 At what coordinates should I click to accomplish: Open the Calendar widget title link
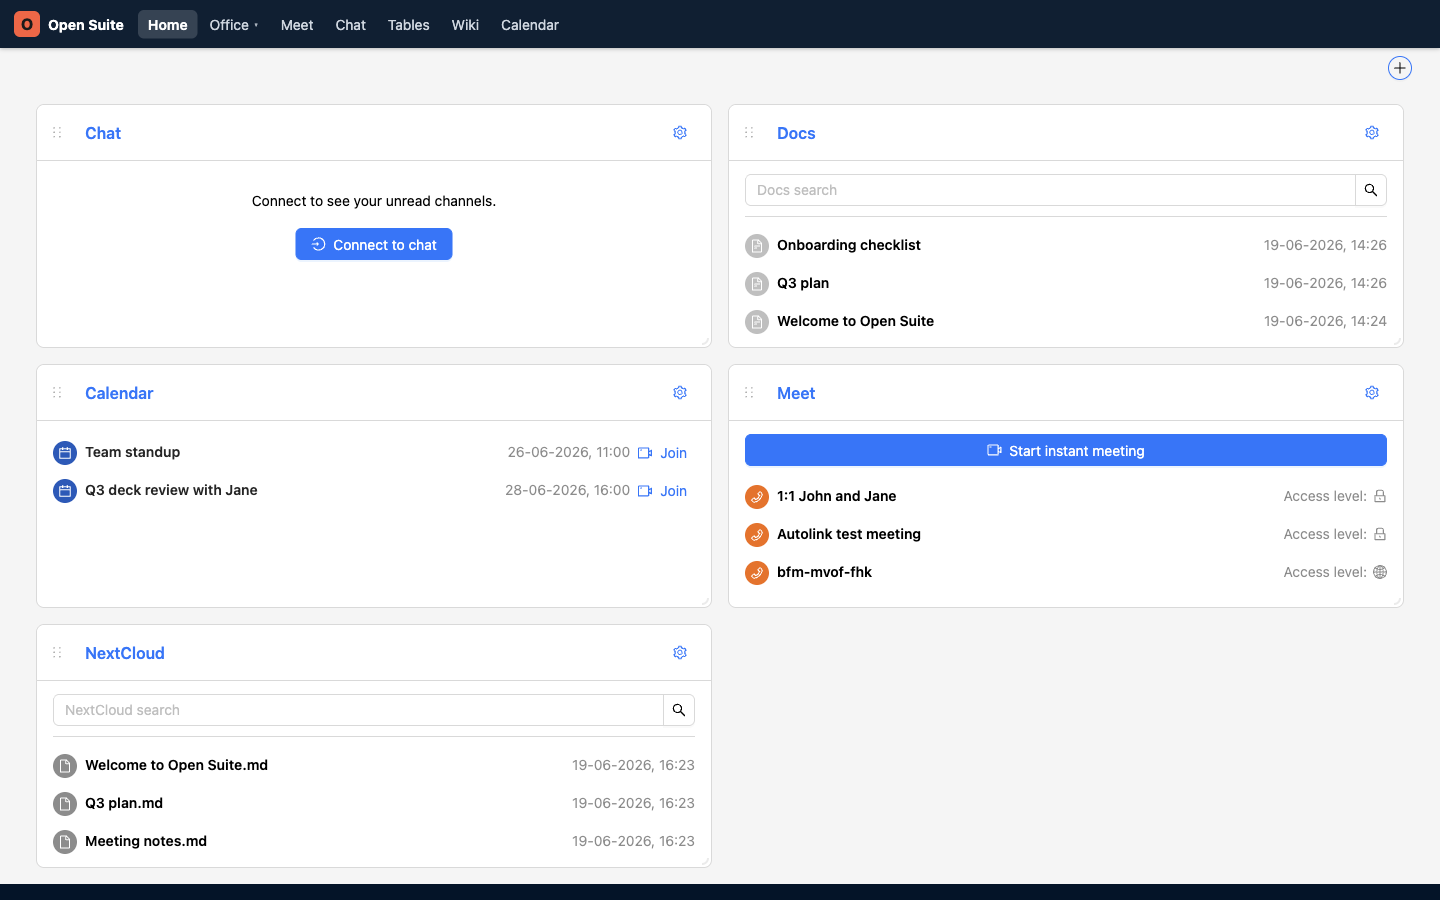tap(119, 393)
